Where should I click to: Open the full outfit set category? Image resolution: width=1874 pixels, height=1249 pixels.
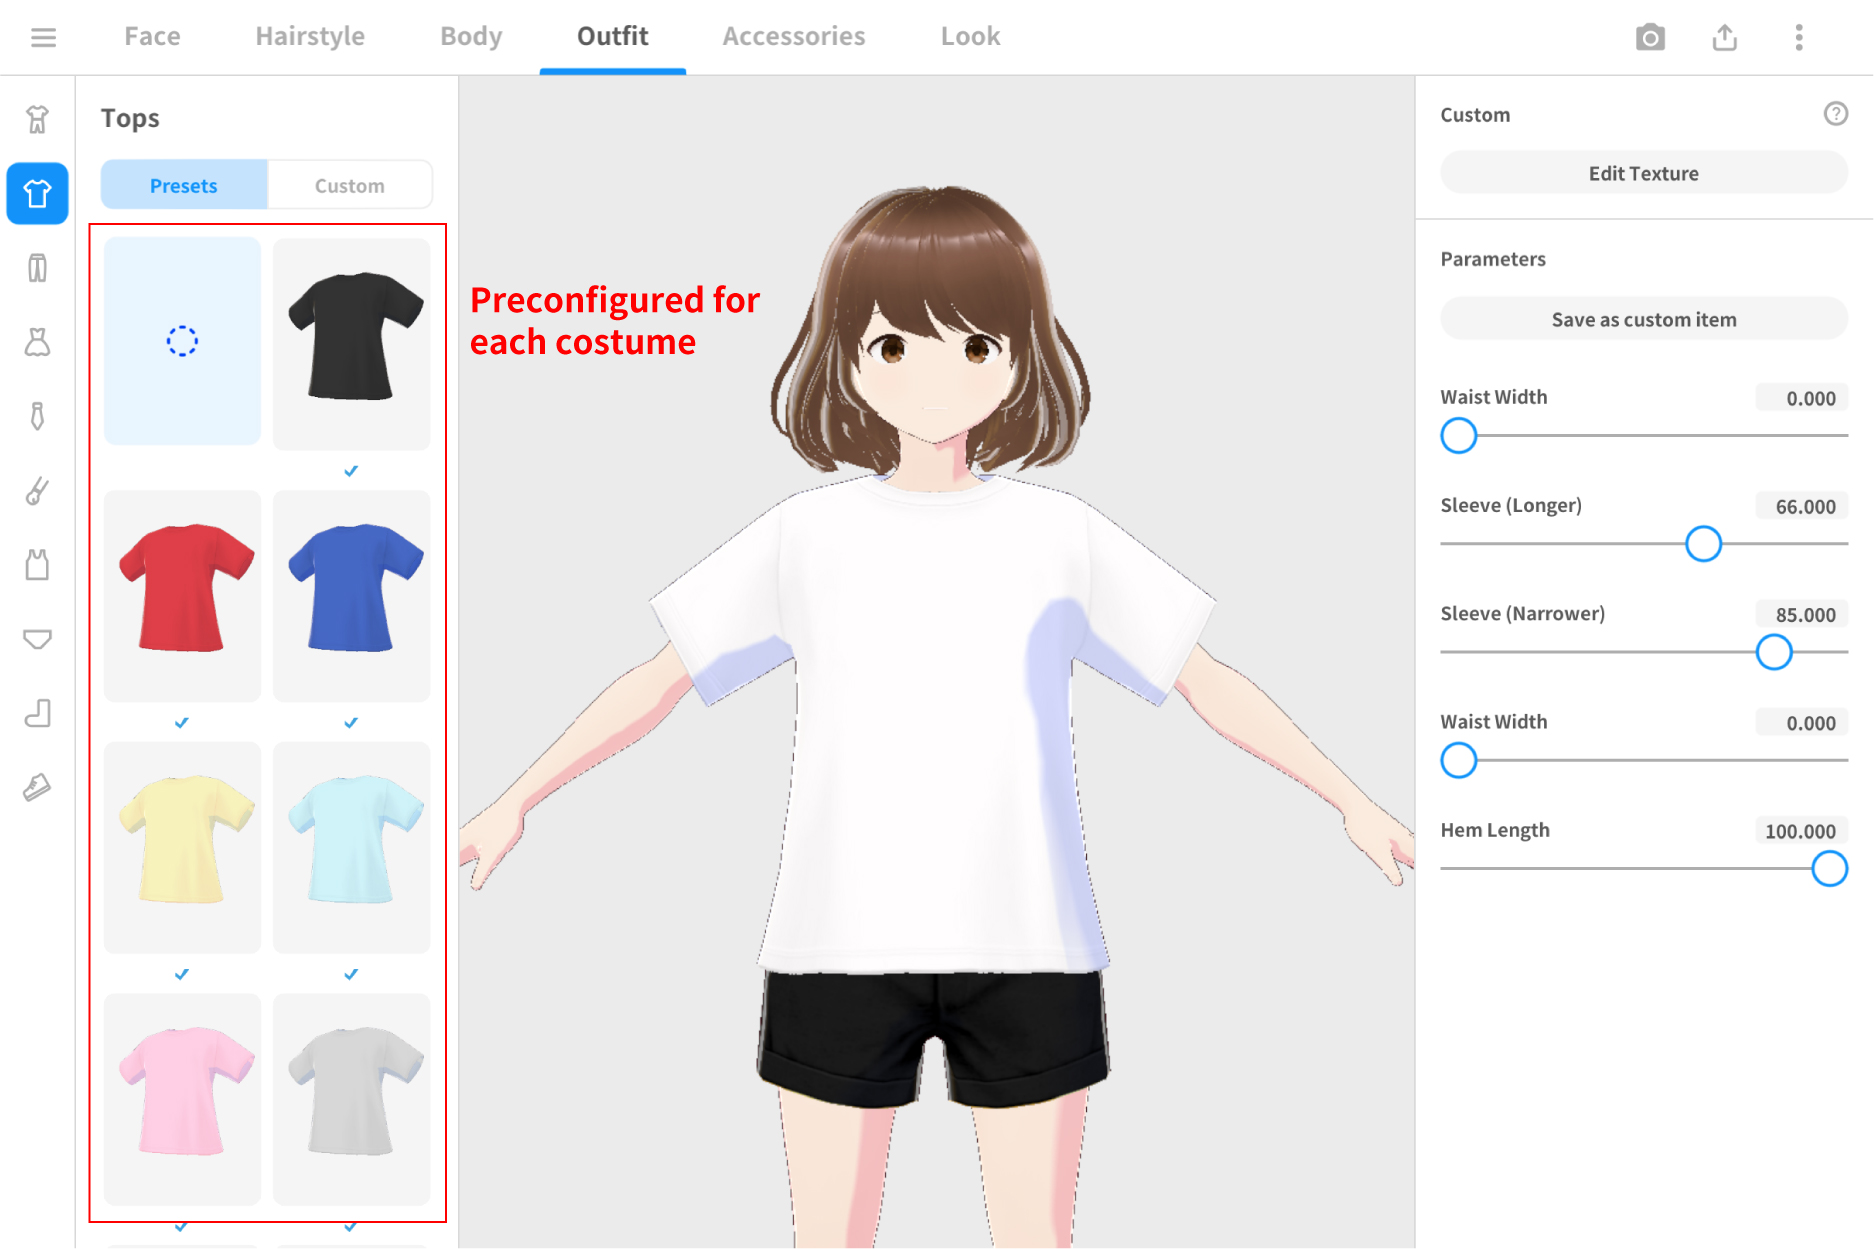[37, 119]
